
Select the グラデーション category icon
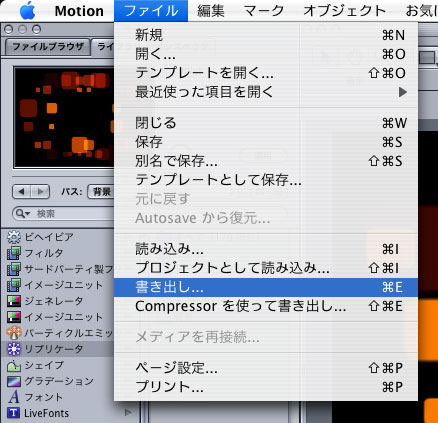14,381
